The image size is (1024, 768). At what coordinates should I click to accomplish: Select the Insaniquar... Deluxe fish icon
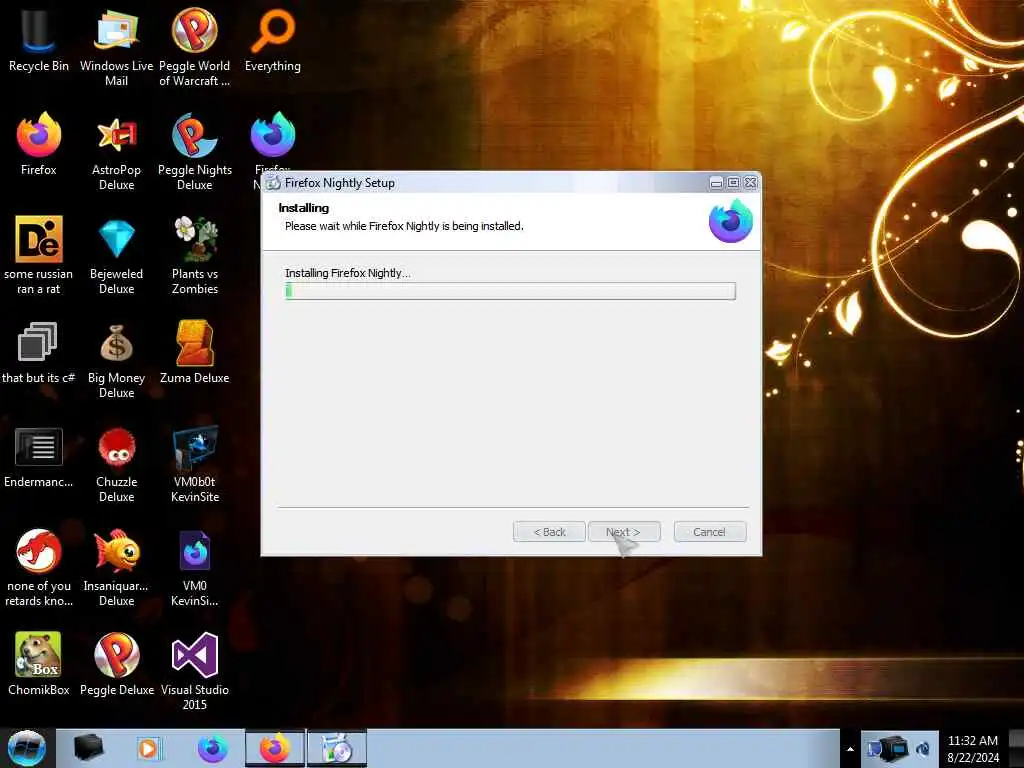click(x=116, y=567)
